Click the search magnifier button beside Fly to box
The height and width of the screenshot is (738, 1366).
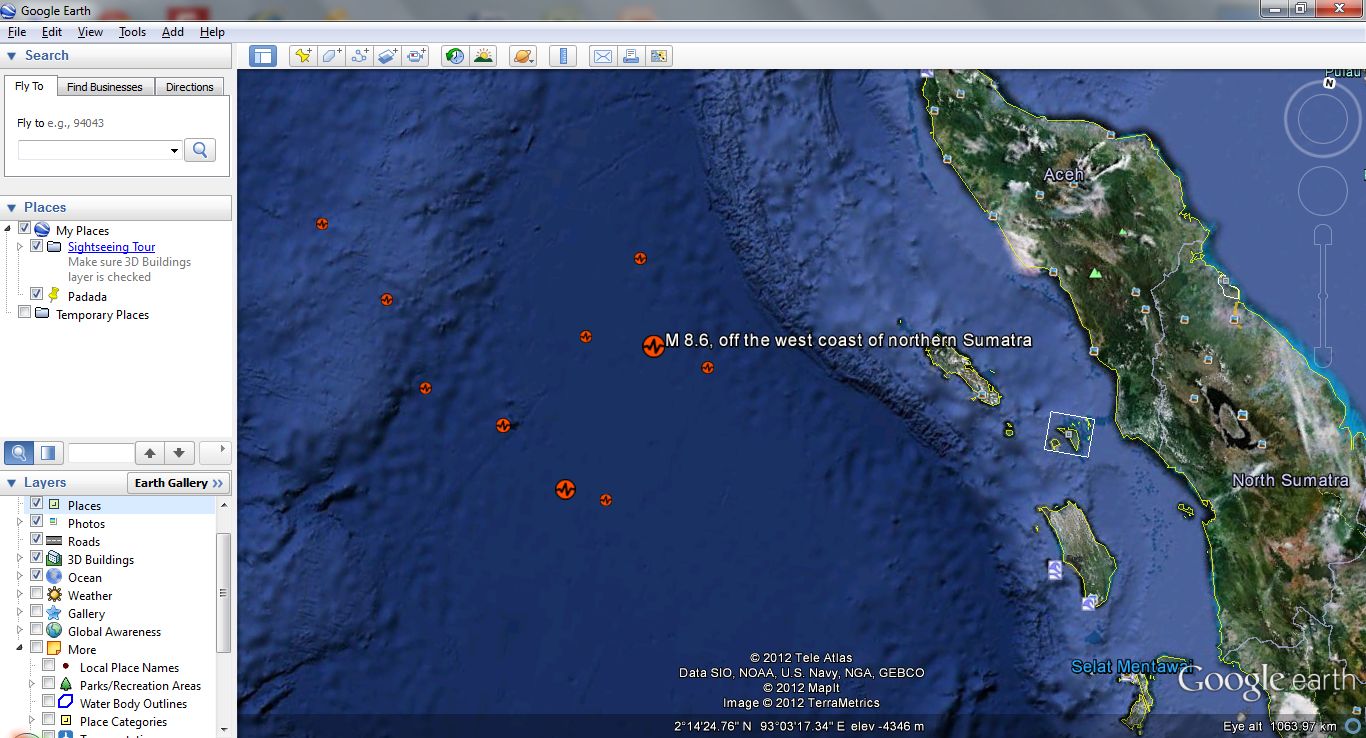pyautogui.click(x=200, y=150)
